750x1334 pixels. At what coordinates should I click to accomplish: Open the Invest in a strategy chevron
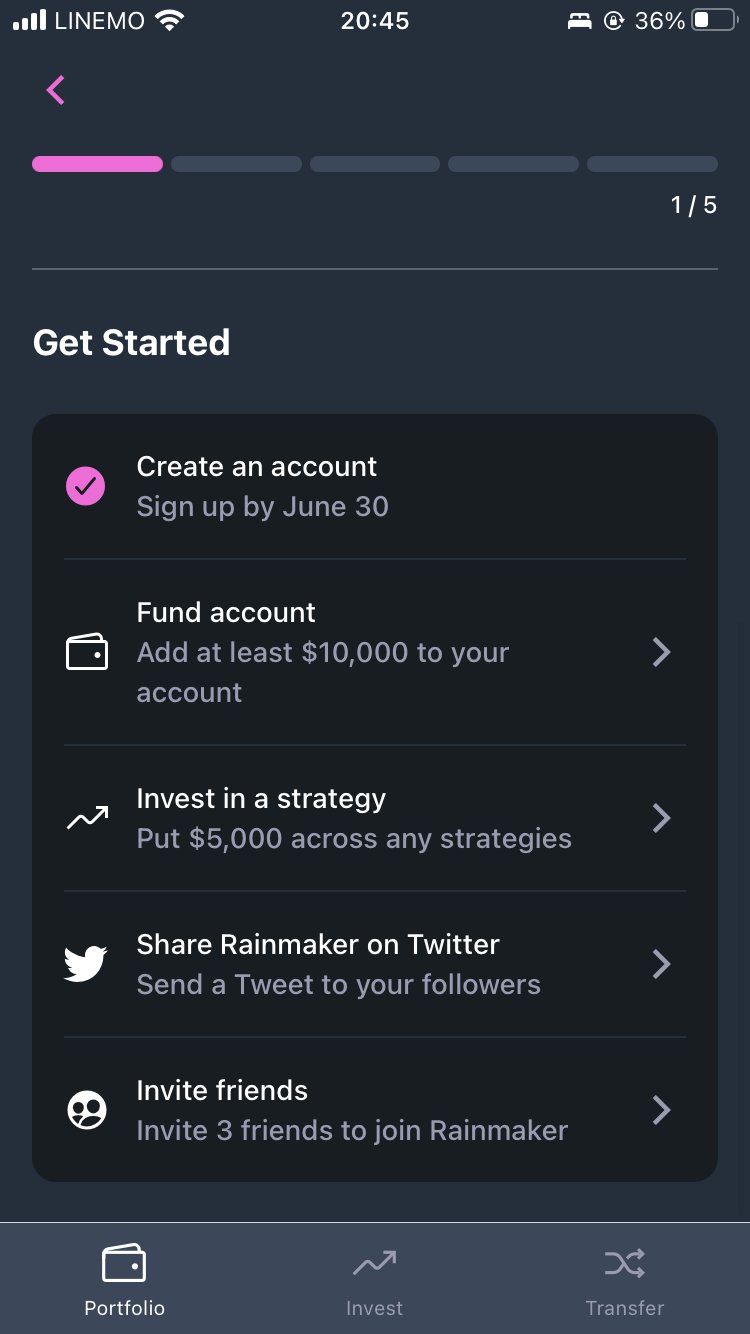[x=661, y=819]
